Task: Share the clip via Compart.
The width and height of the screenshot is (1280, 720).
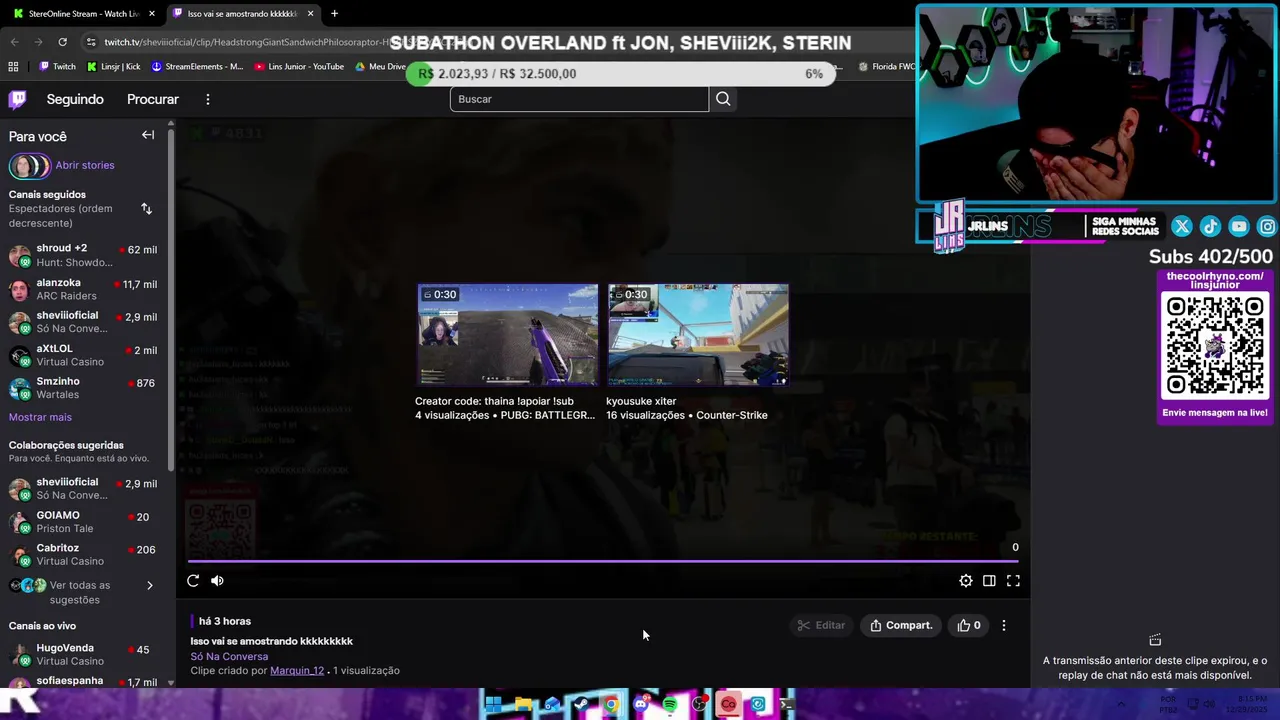Action: point(901,625)
